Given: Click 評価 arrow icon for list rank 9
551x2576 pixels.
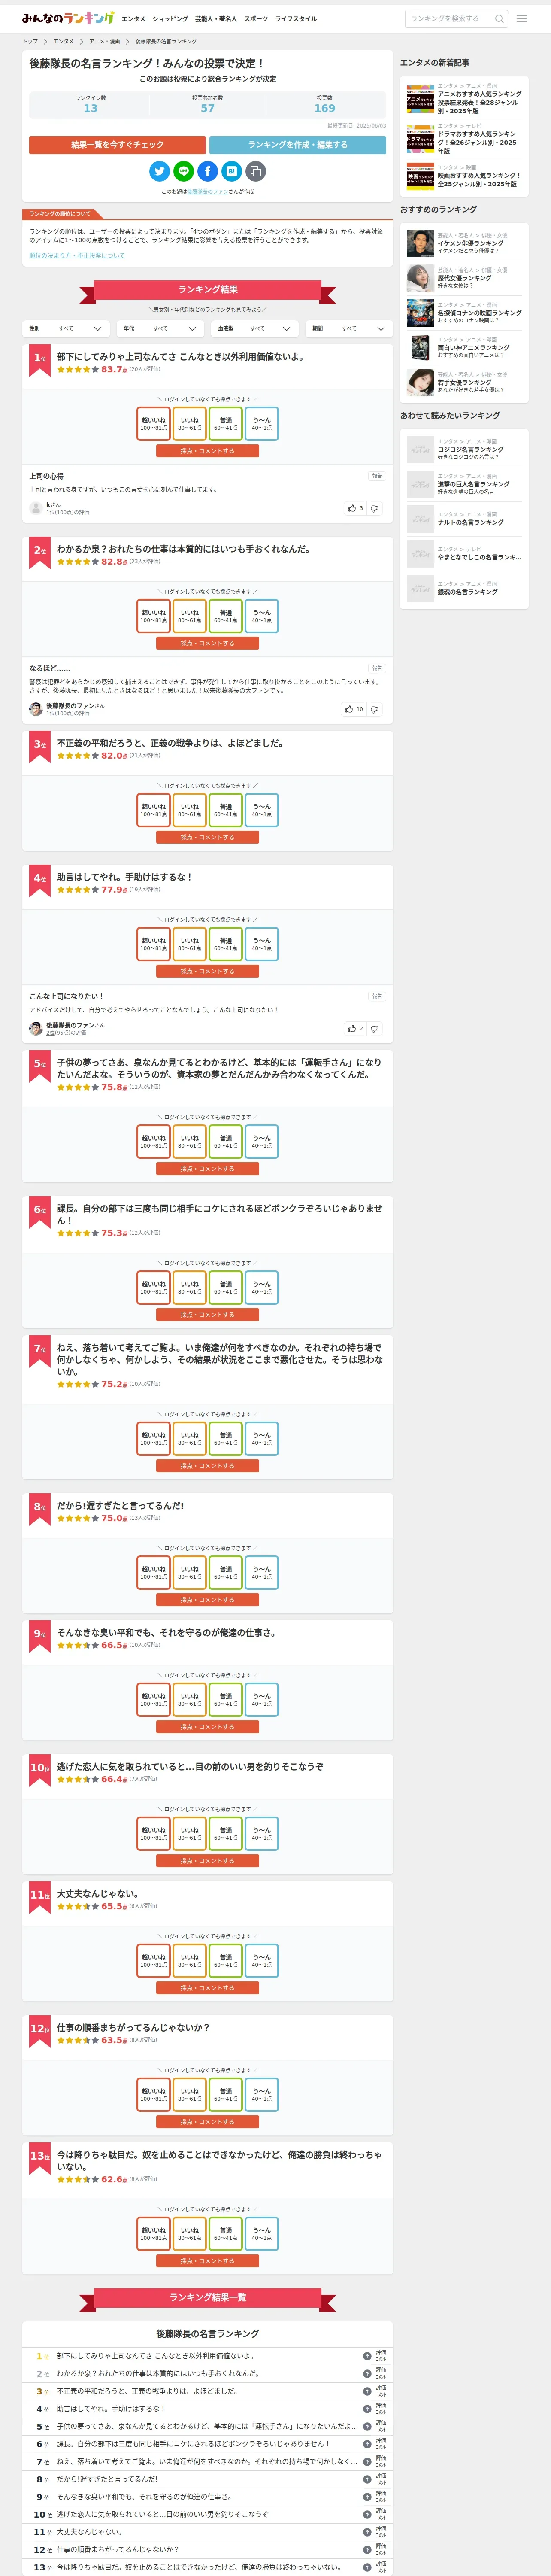Looking at the screenshot, I should [367, 2497].
